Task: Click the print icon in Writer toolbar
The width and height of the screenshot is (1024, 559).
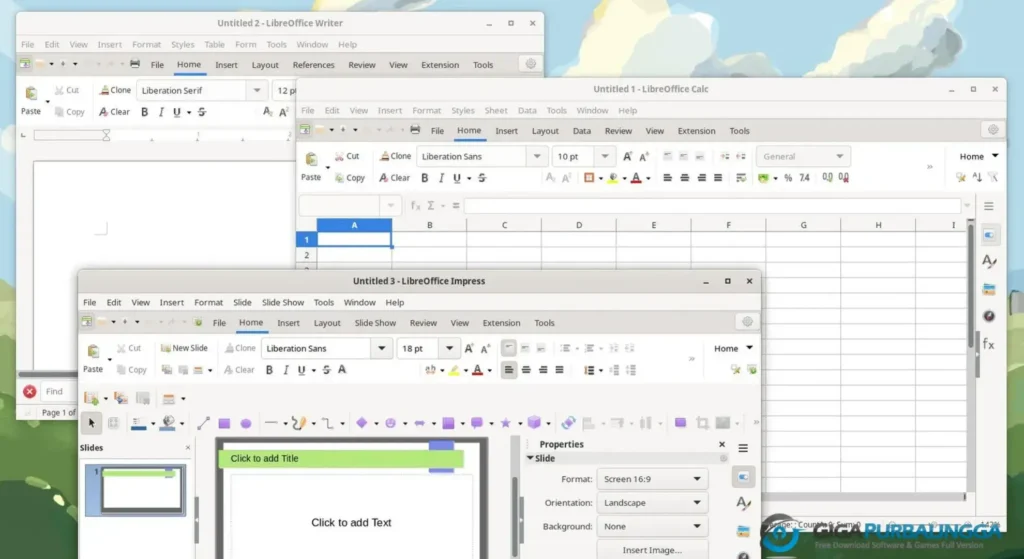Action: [135, 64]
